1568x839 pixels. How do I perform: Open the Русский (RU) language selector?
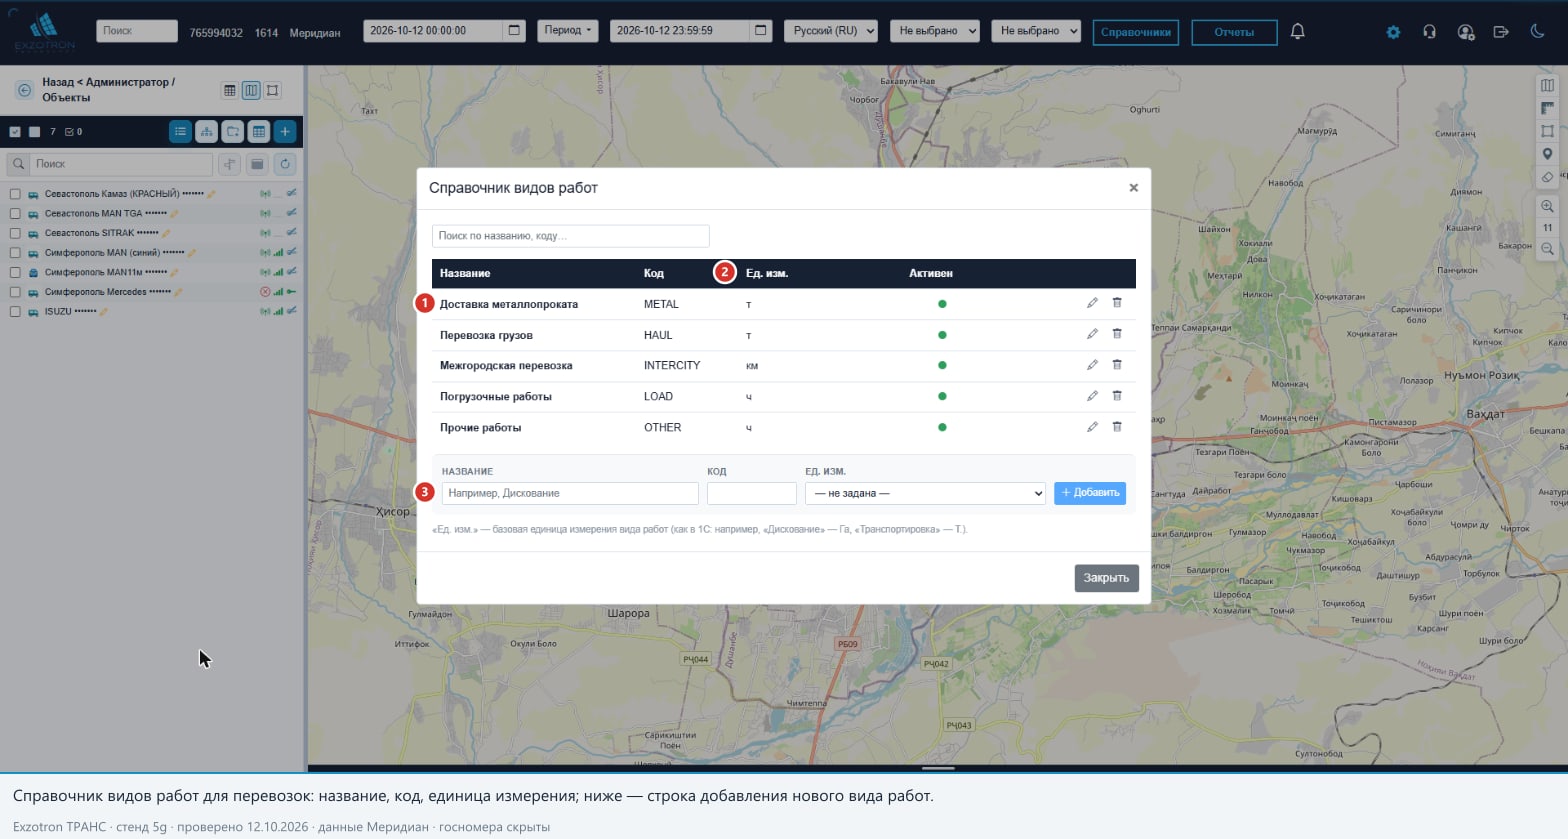pos(831,31)
